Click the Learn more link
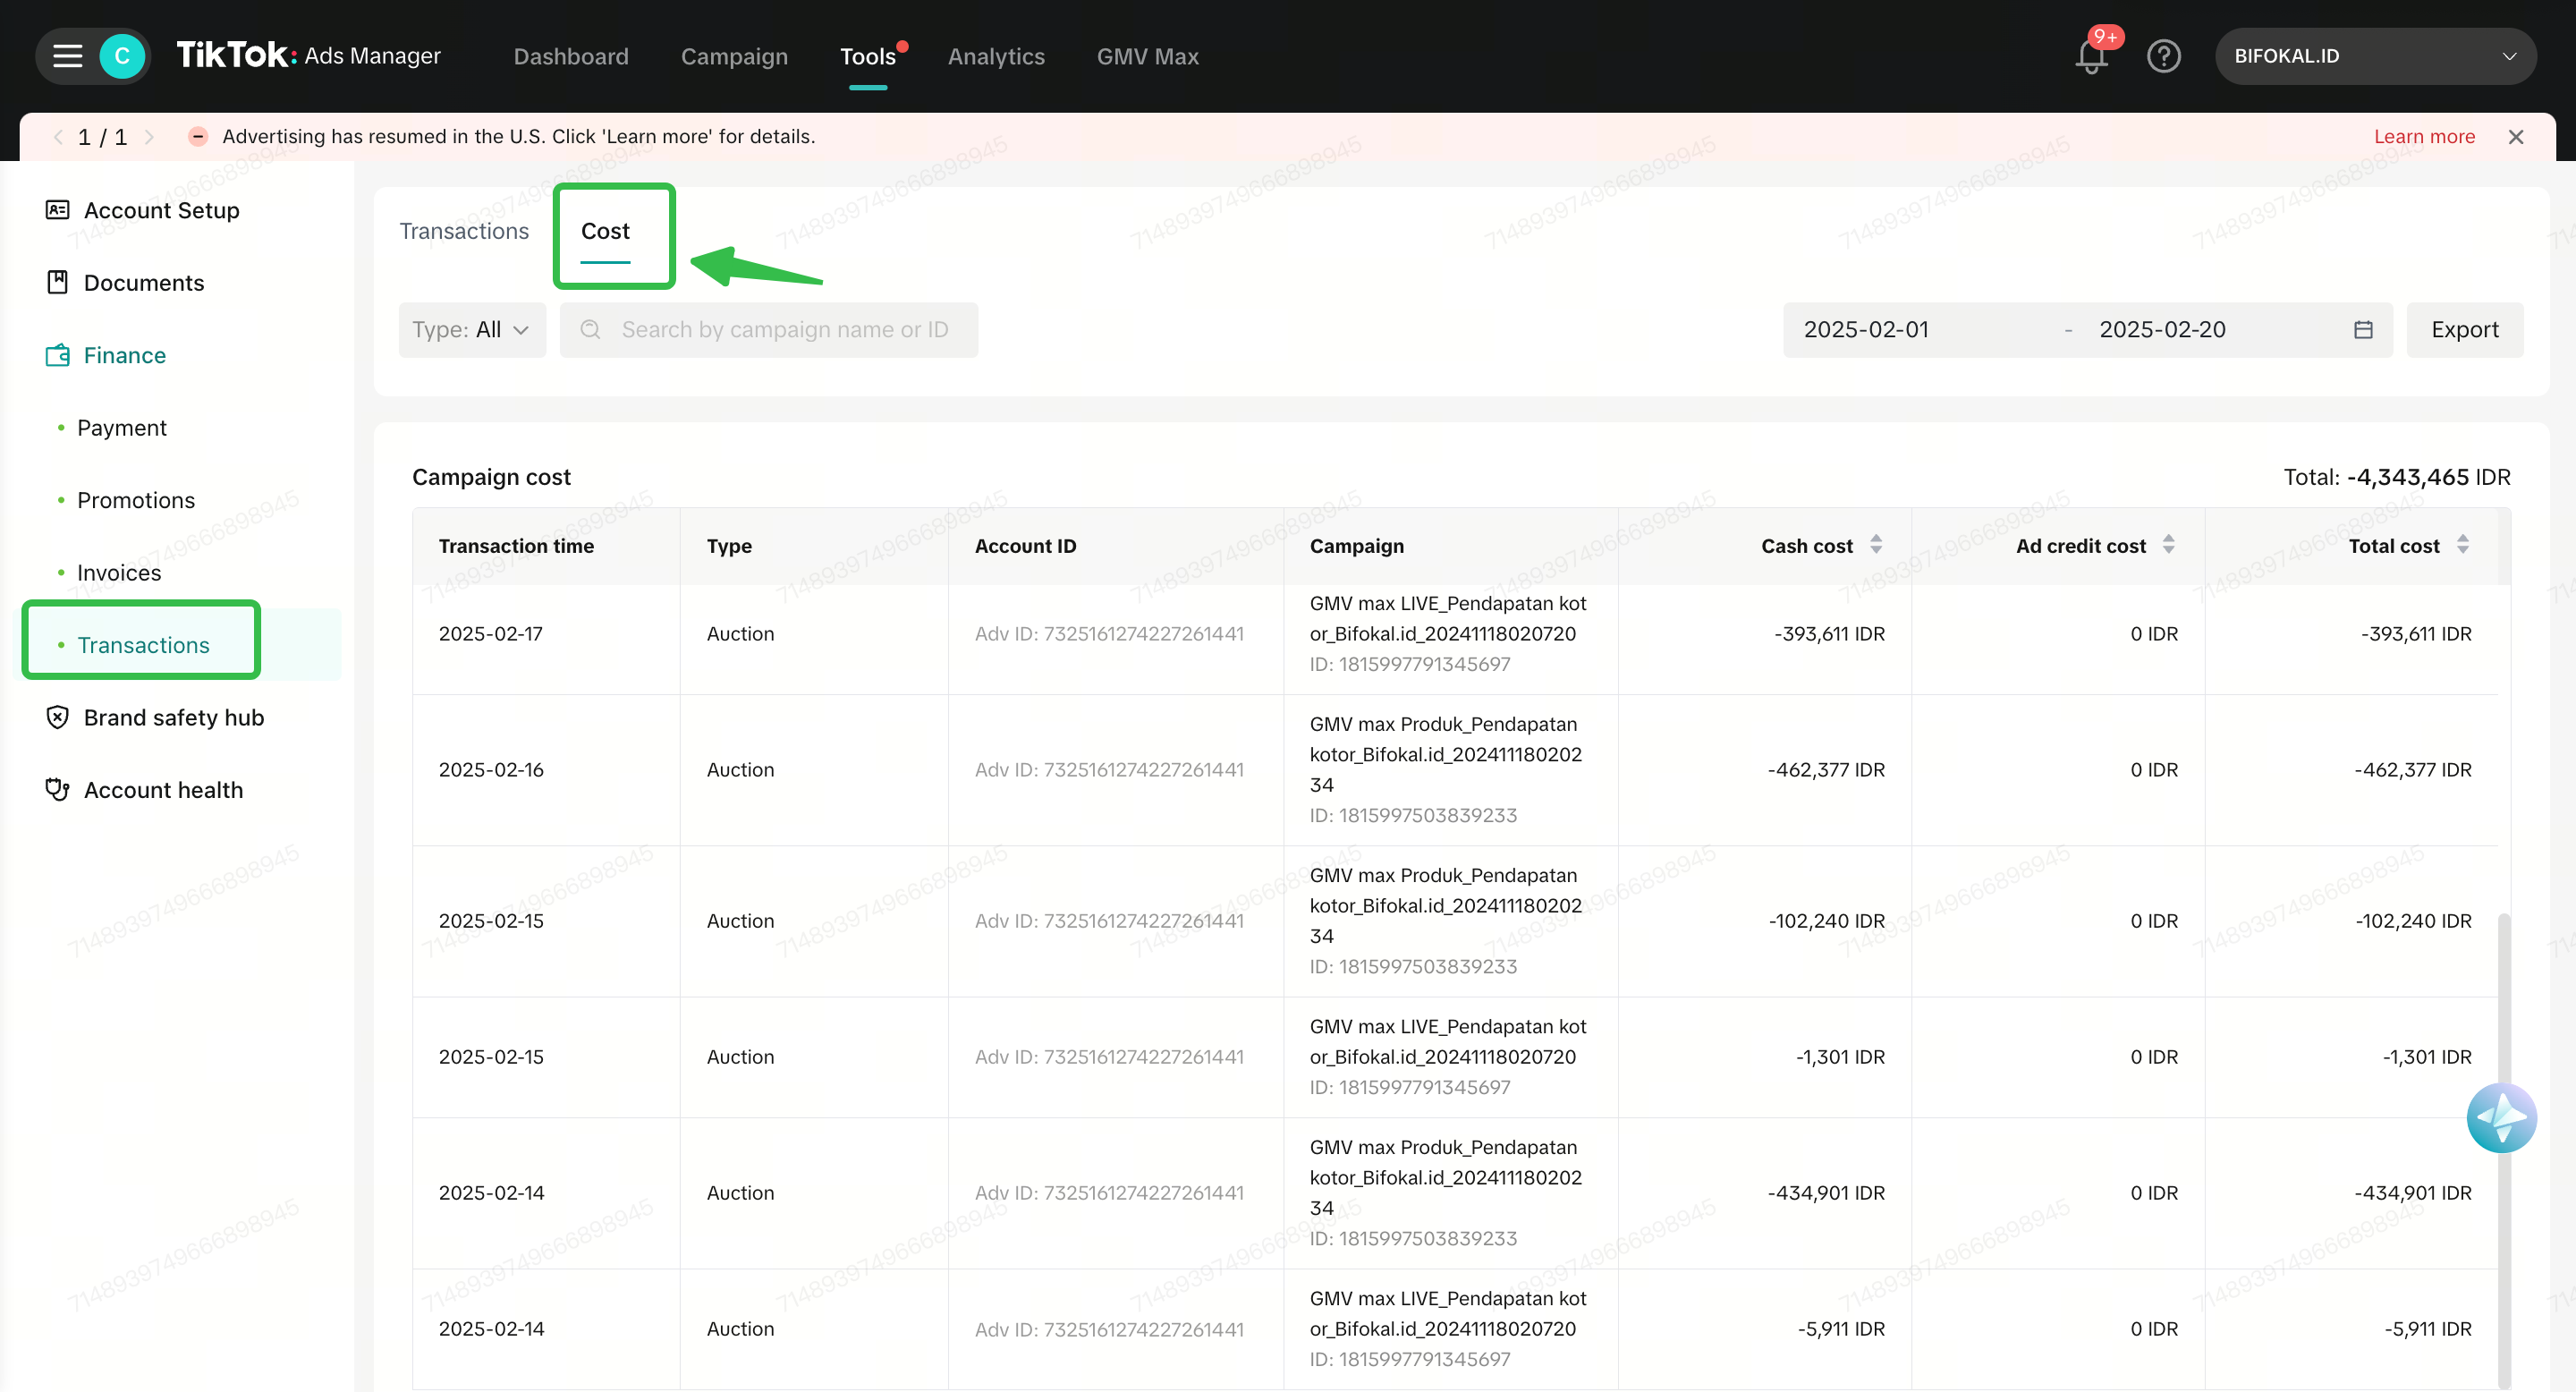The height and width of the screenshot is (1392, 2576). 2424,137
